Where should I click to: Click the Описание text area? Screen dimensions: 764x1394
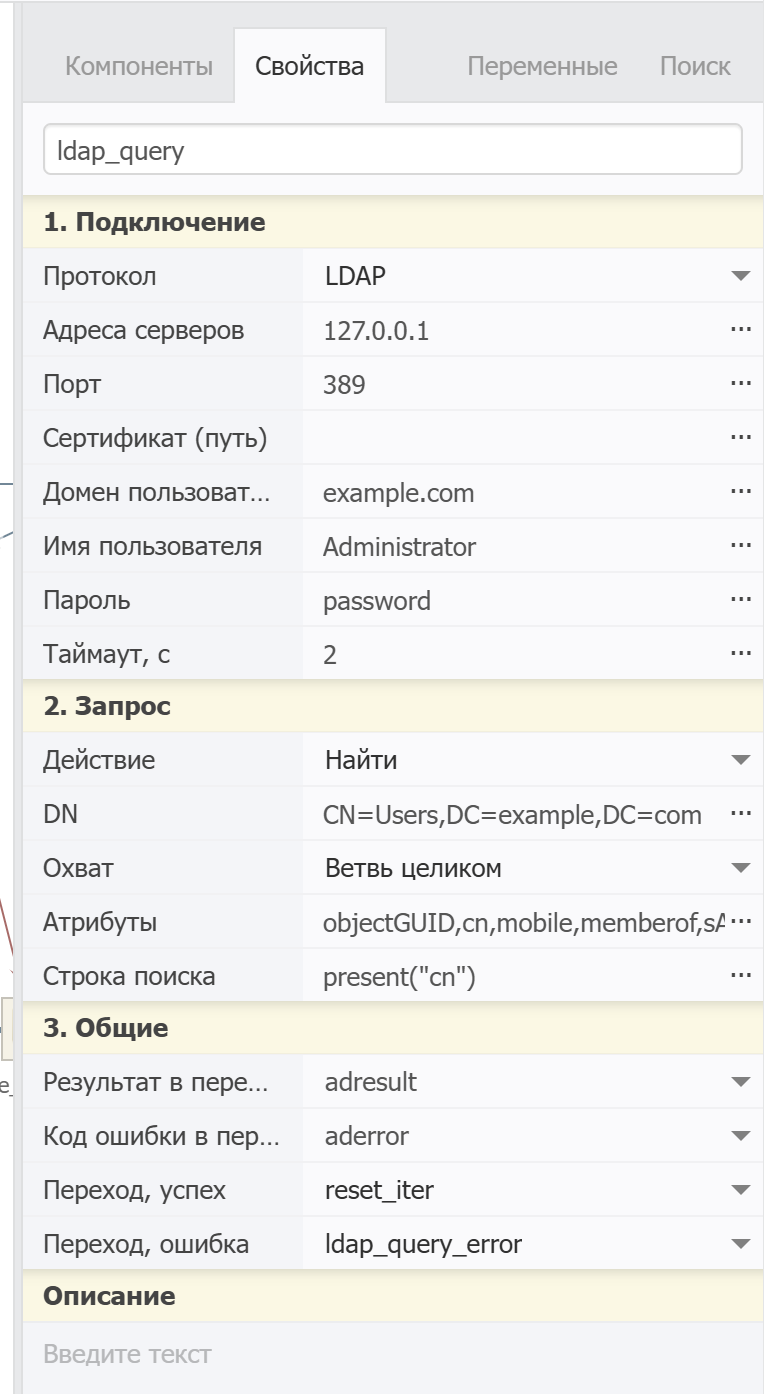392,1355
